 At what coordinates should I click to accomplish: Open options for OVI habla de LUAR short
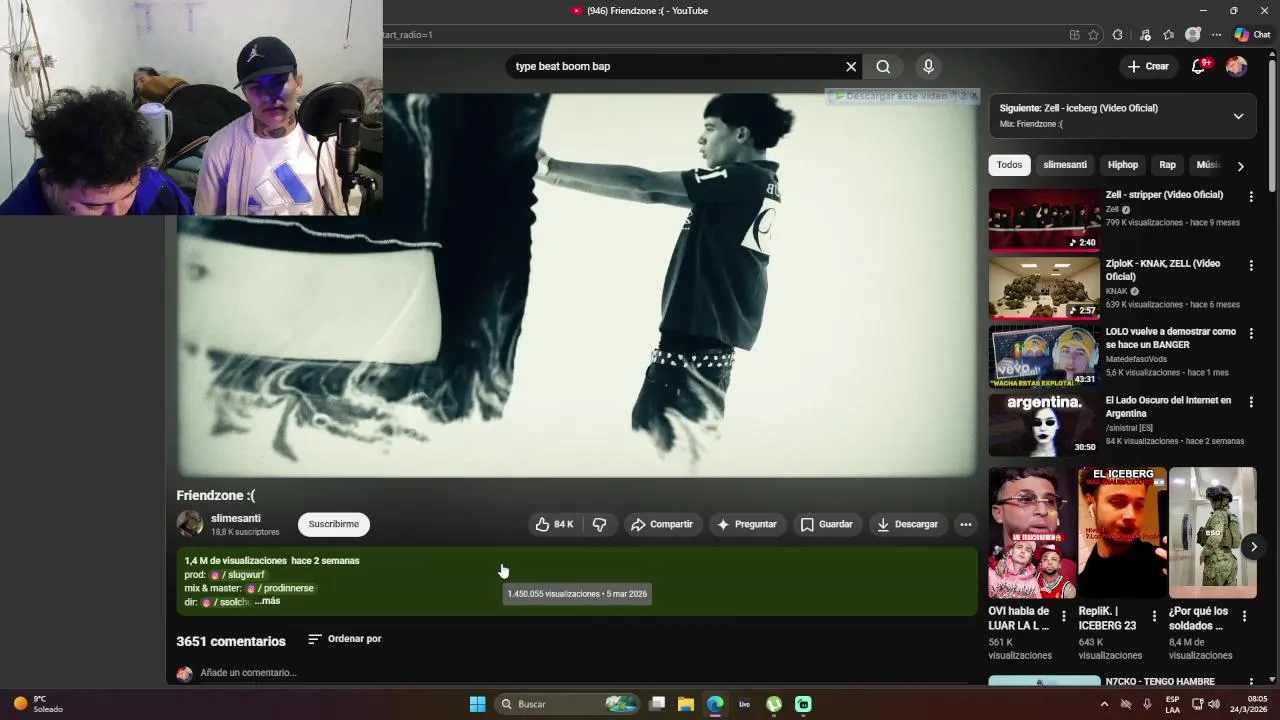[1064, 616]
